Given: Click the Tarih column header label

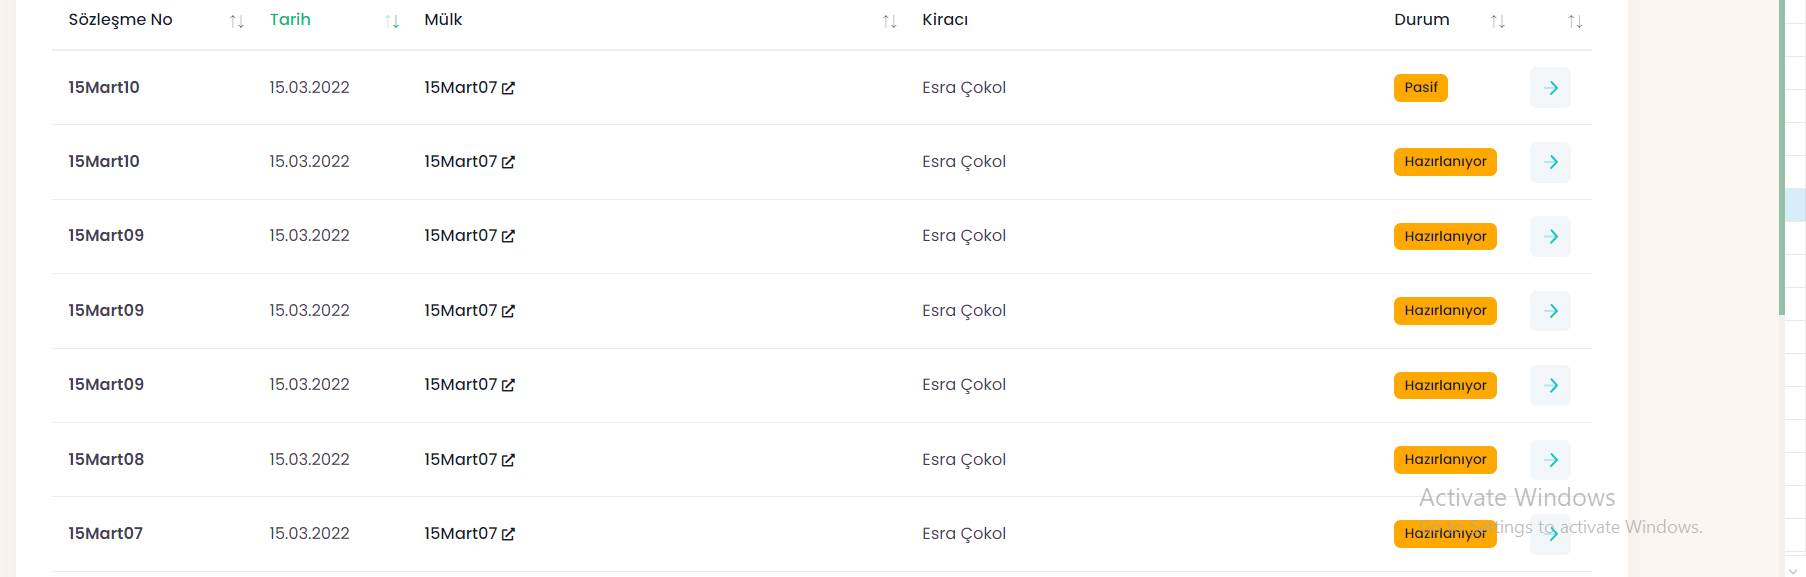Looking at the screenshot, I should click(290, 20).
